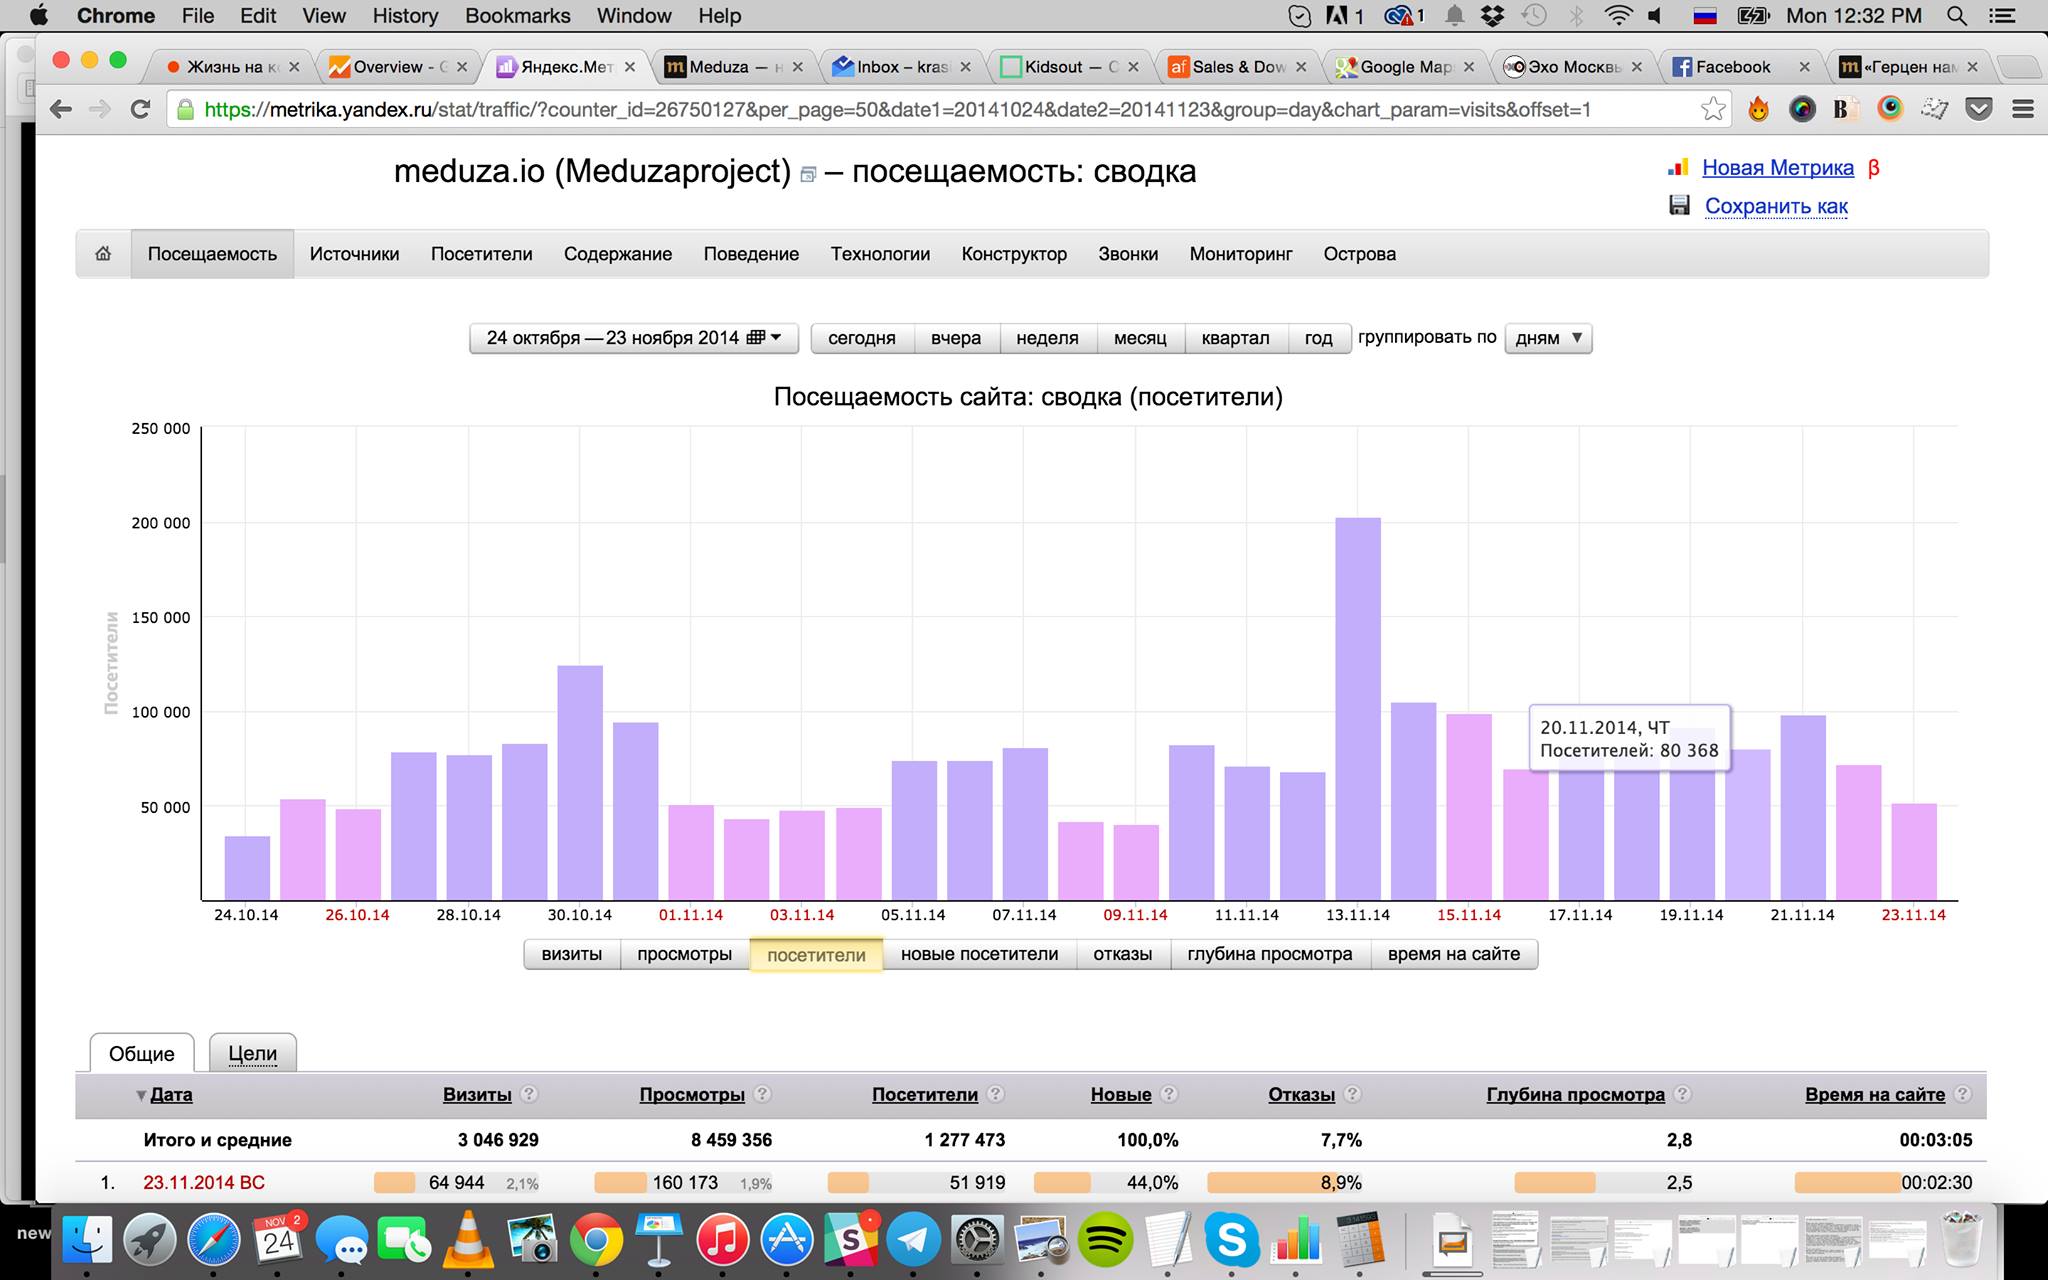This screenshot has height=1280, width=2048.
Task: Open Spotify from the dock
Action: tap(1105, 1241)
